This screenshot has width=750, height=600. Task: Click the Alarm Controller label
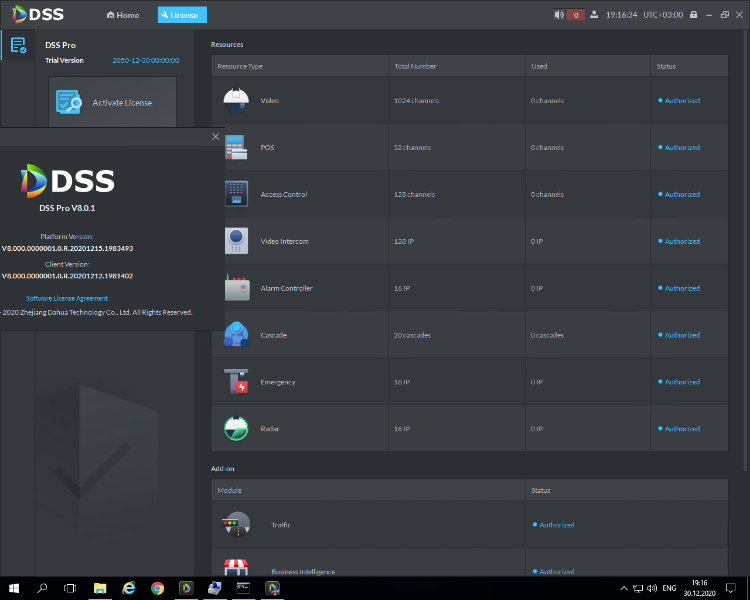287,288
